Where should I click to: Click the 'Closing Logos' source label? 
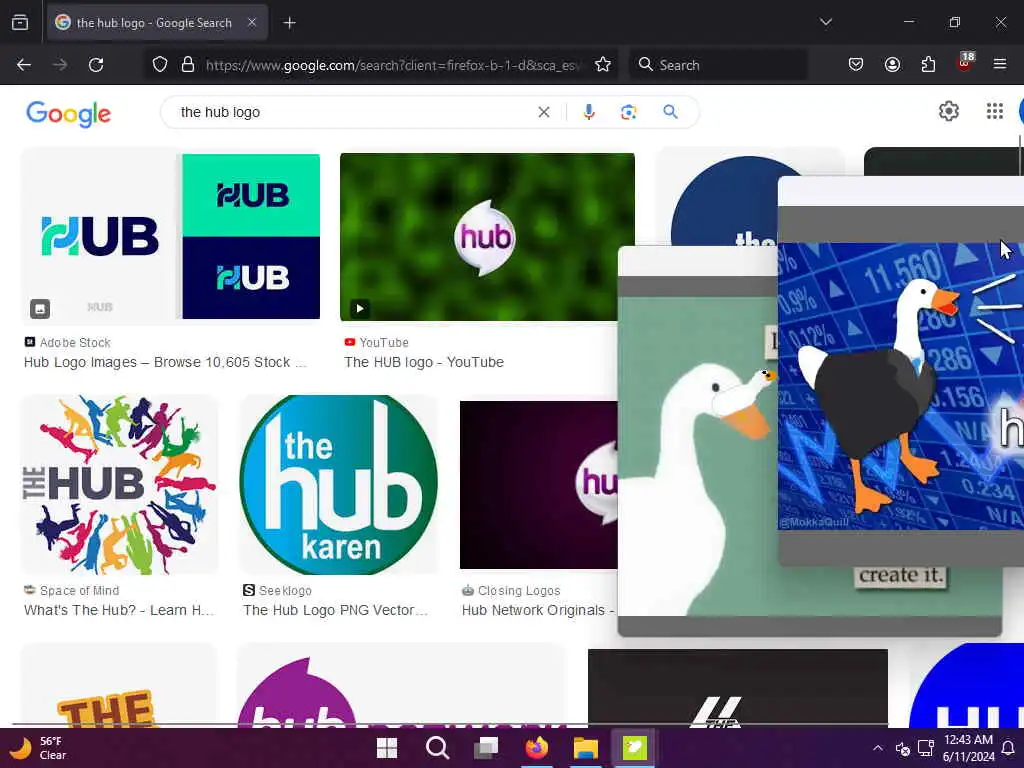519,591
